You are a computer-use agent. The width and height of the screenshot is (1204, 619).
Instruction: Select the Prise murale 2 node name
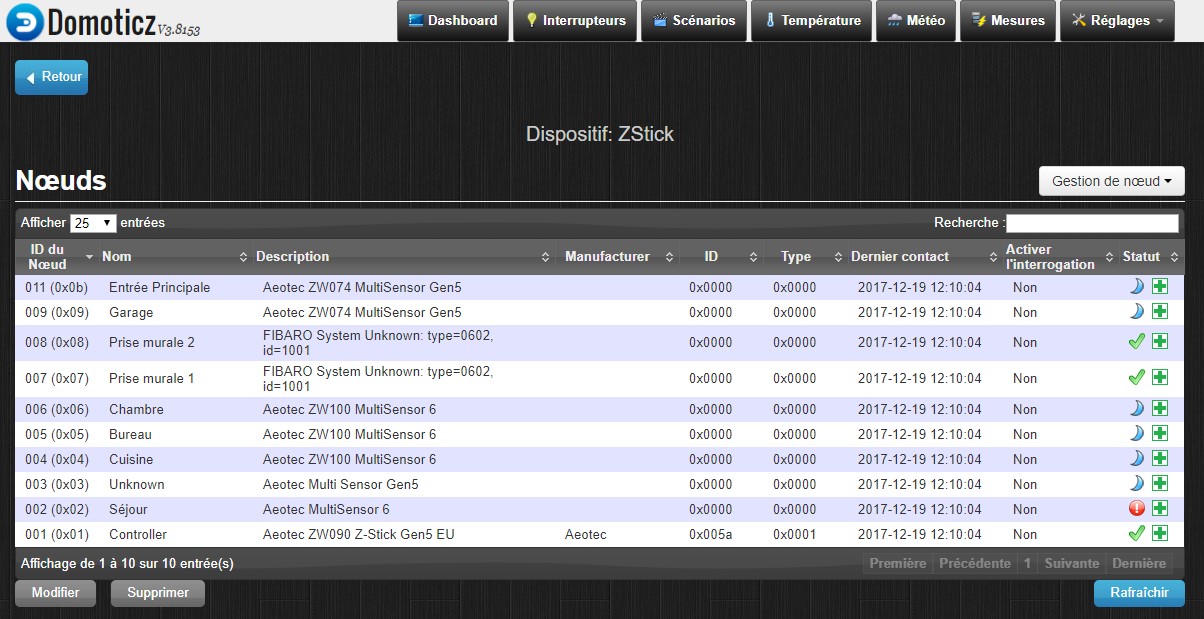coord(152,342)
